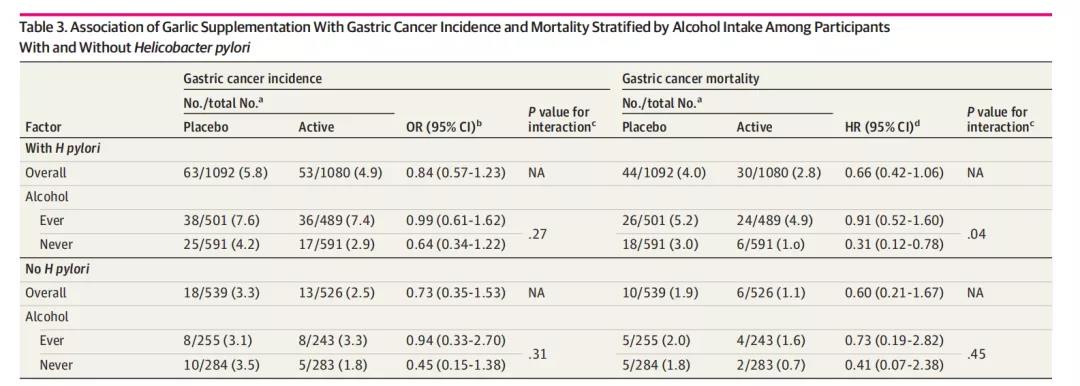Select the Factor column header
Image resolution: width=1080 pixels, height=386 pixels.
(x=41, y=127)
